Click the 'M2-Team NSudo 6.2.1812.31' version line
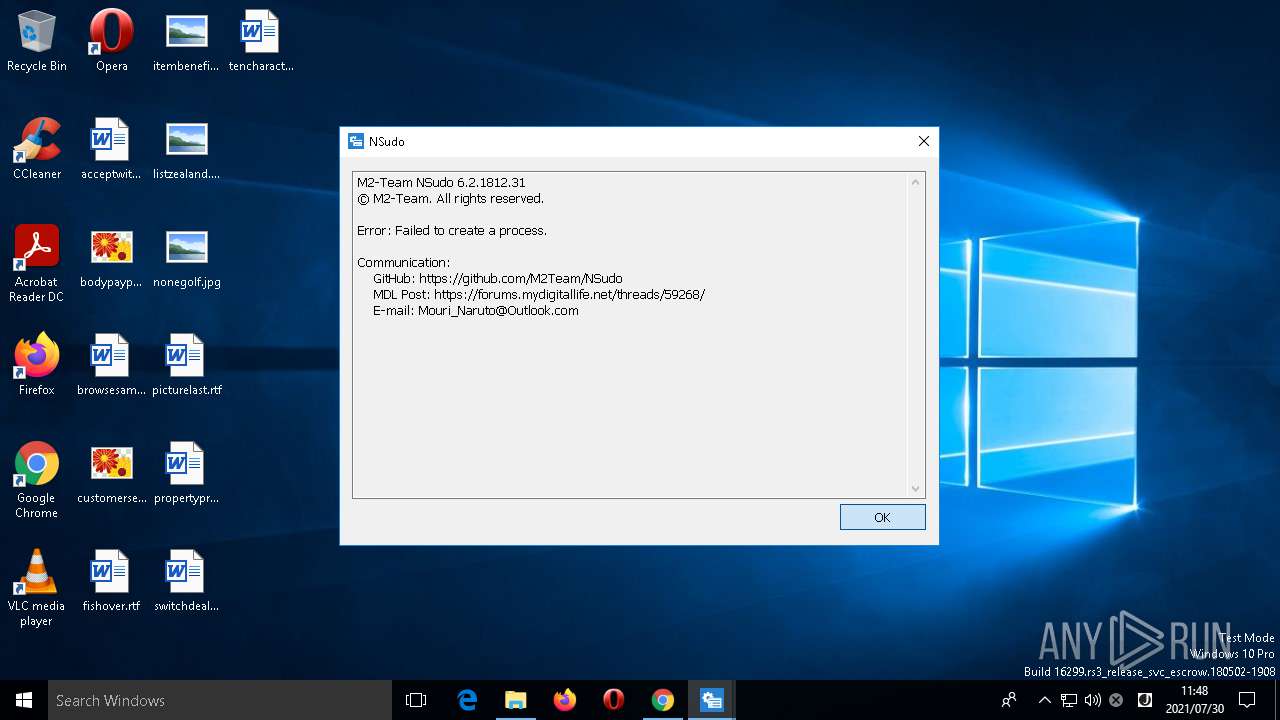The width and height of the screenshot is (1280, 720). pyautogui.click(x=441, y=182)
